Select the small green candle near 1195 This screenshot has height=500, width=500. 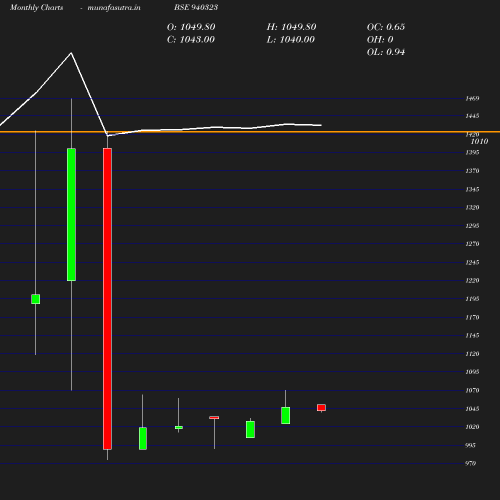point(36,299)
